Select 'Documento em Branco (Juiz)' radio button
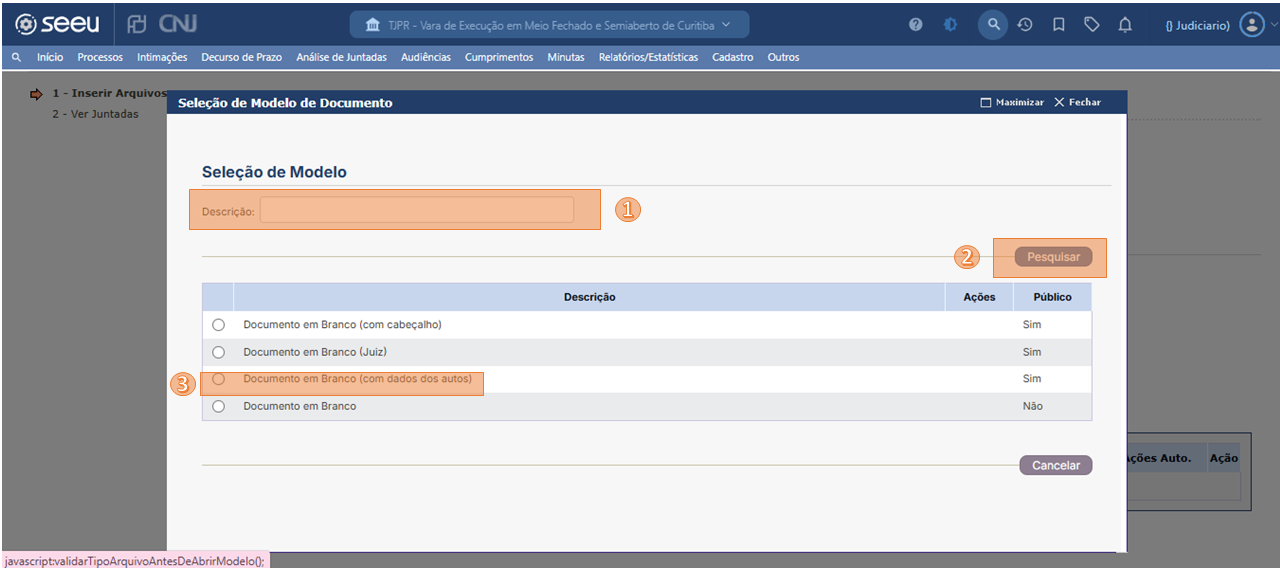This screenshot has width=1280, height=570. click(x=219, y=352)
